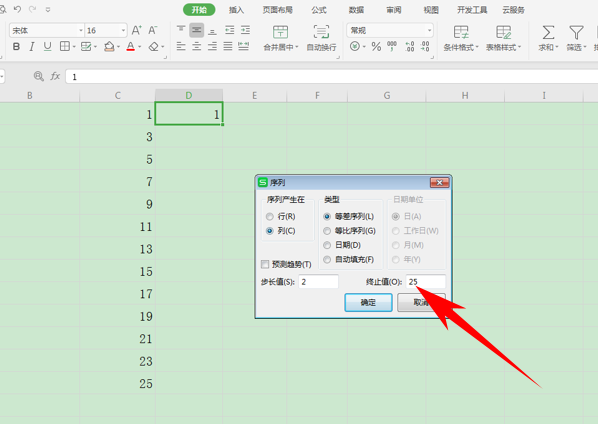Open the 合并居中 merge and center tool
598x424 pixels.
pyautogui.click(x=281, y=38)
